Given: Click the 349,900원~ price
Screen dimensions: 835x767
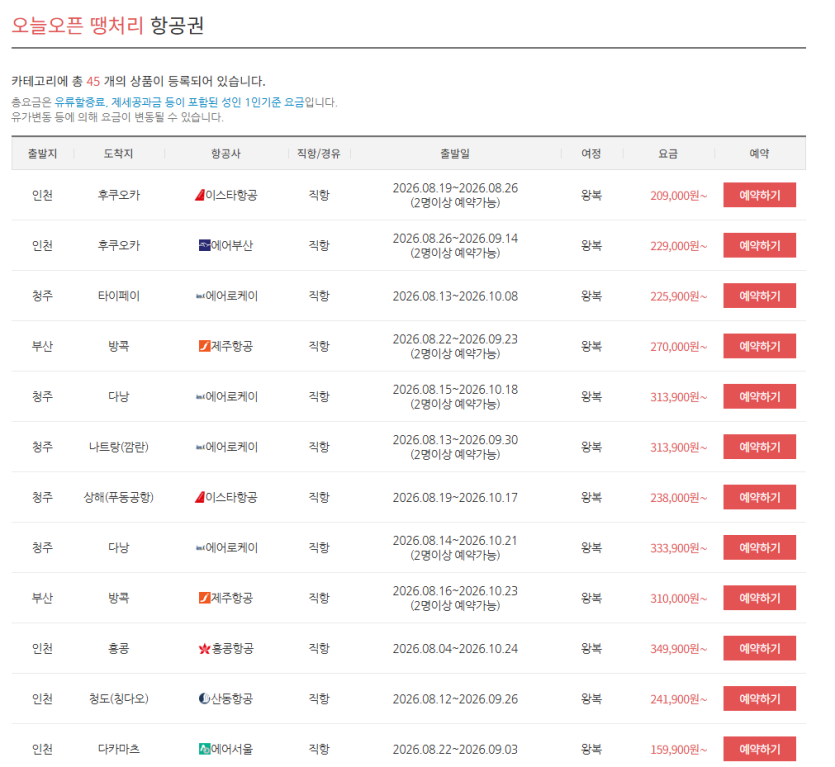Looking at the screenshot, I should (x=678, y=649).
